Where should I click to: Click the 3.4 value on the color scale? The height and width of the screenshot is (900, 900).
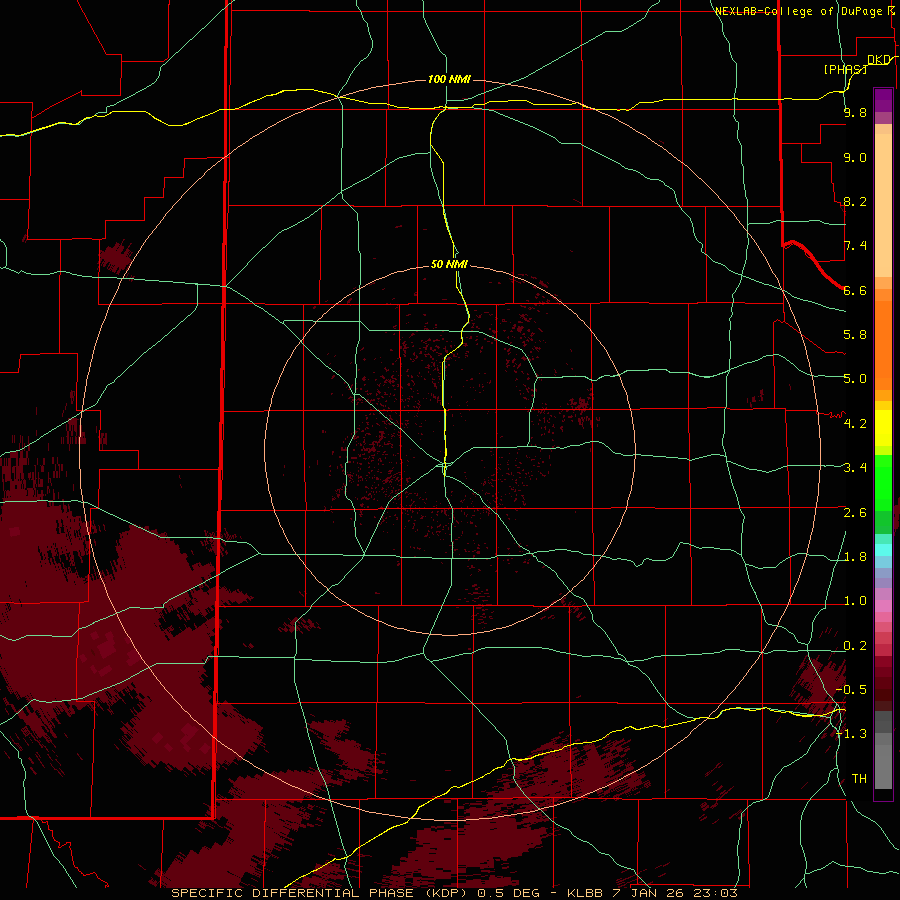(855, 468)
